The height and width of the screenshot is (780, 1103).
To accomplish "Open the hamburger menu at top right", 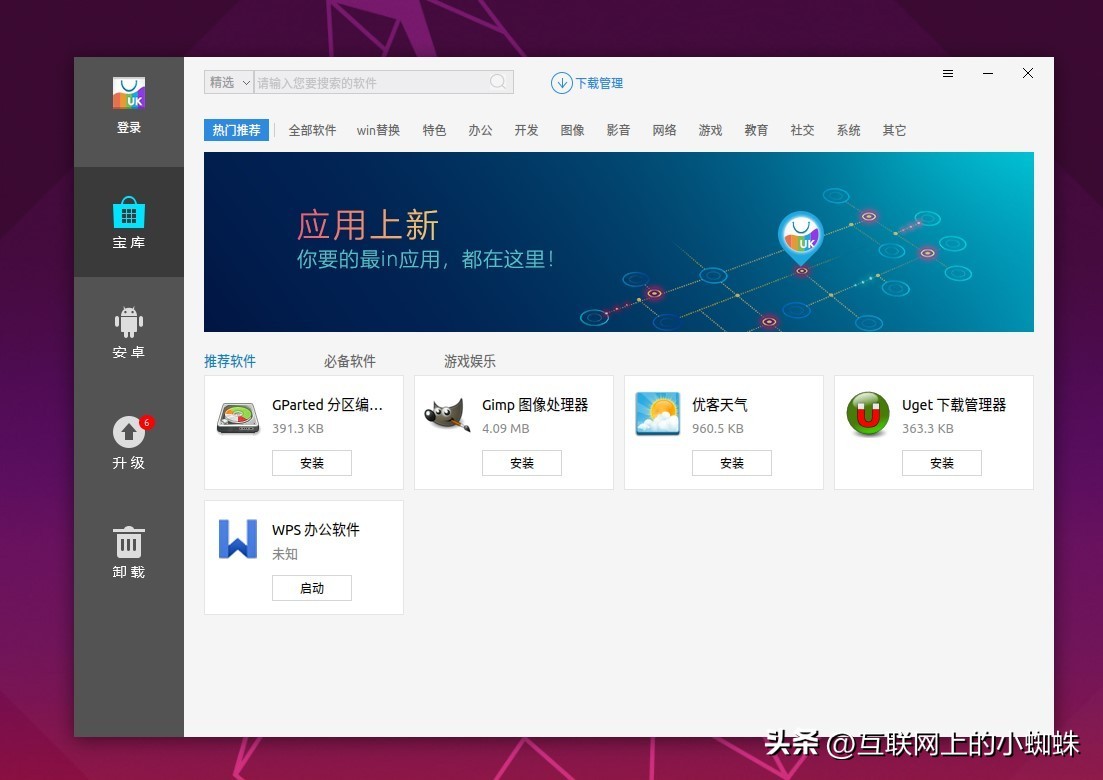I will 947,73.
